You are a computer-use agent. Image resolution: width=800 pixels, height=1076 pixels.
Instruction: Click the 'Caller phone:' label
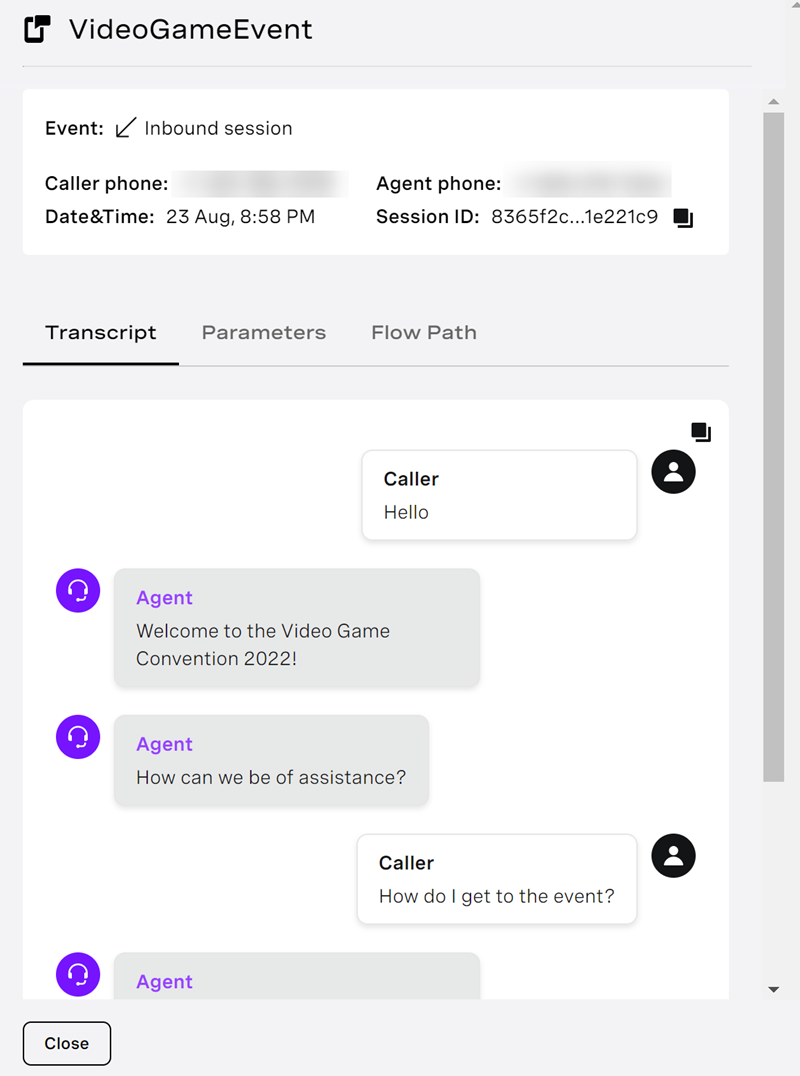tap(106, 184)
